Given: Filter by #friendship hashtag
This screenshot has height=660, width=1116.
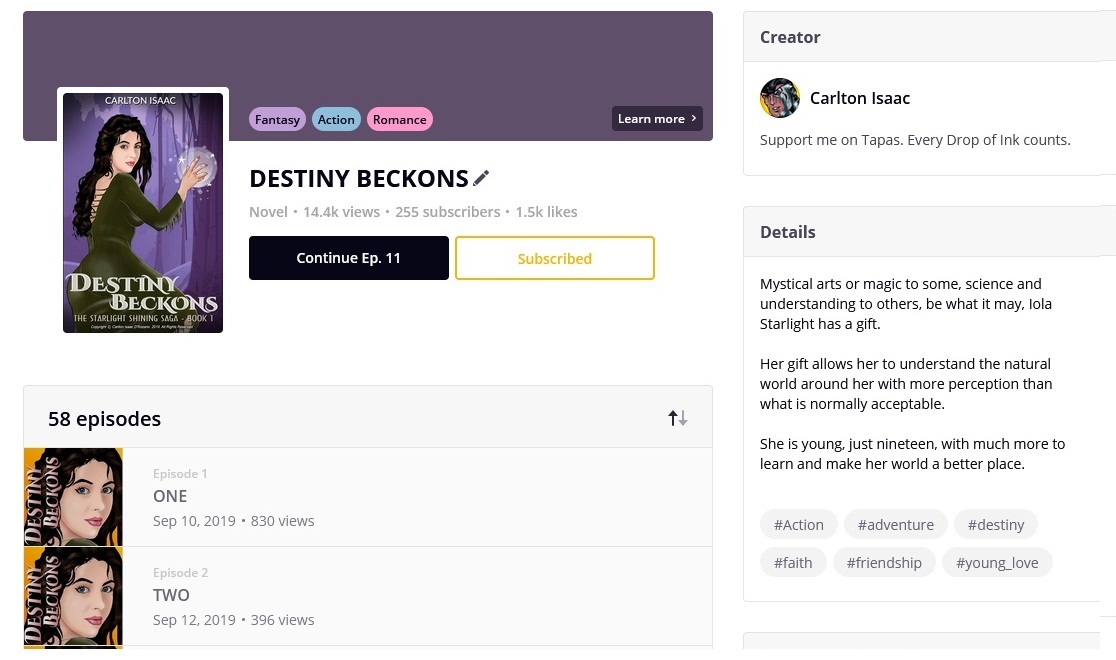Looking at the screenshot, I should click(x=884, y=563).
